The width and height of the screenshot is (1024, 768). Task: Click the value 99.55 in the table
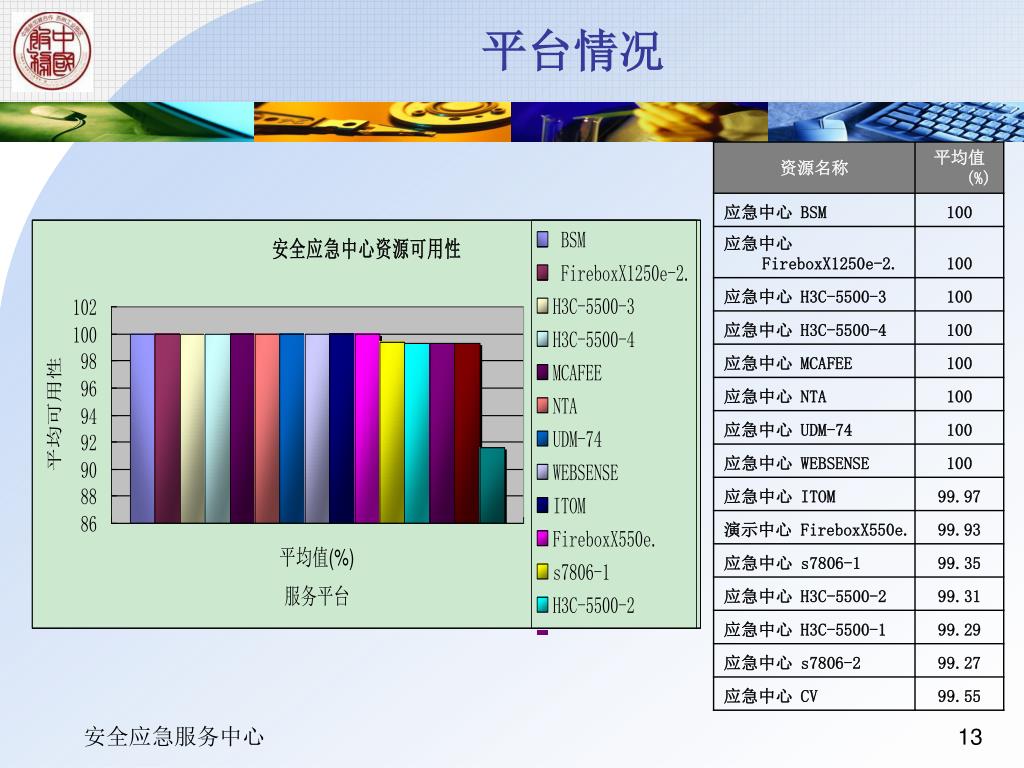pyautogui.click(x=959, y=697)
